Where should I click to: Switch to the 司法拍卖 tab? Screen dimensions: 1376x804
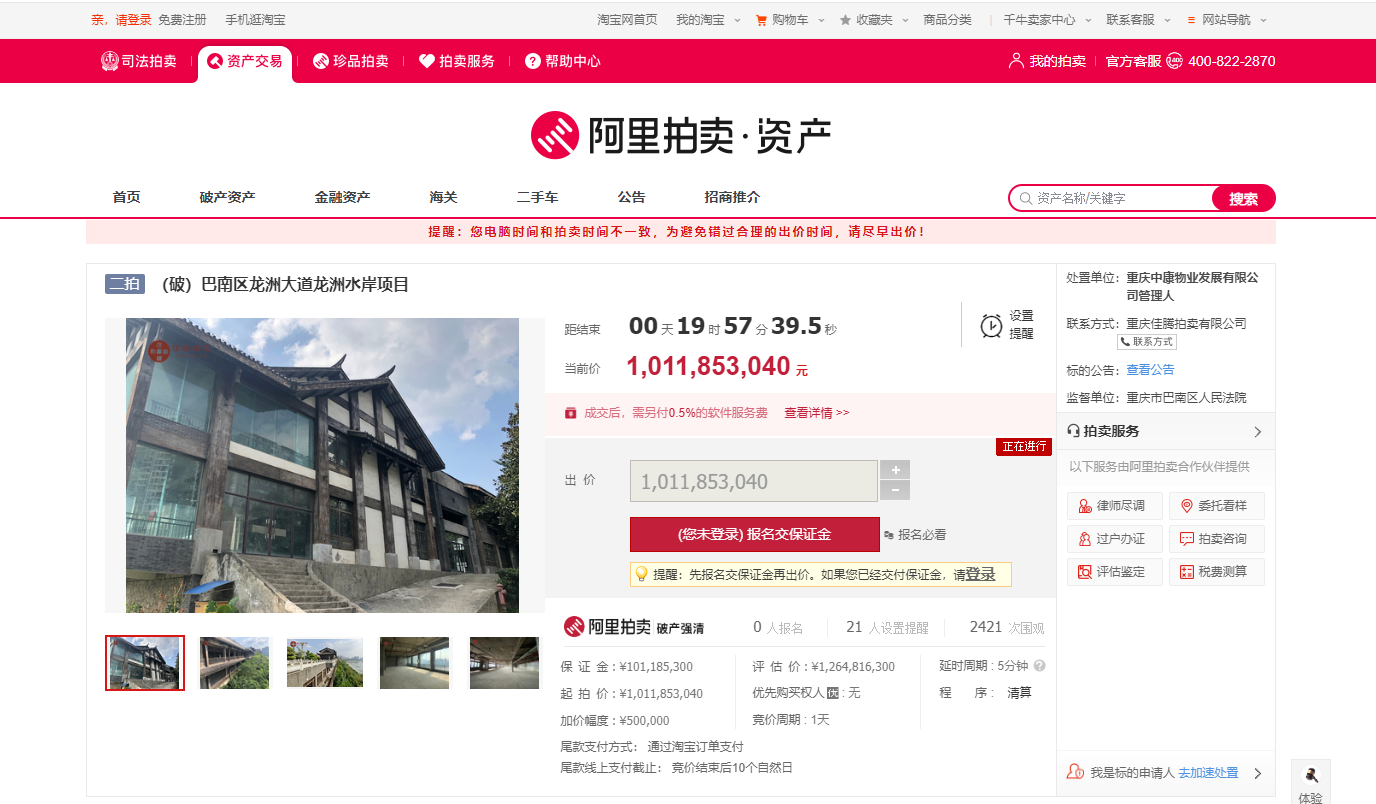[x=139, y=61]
